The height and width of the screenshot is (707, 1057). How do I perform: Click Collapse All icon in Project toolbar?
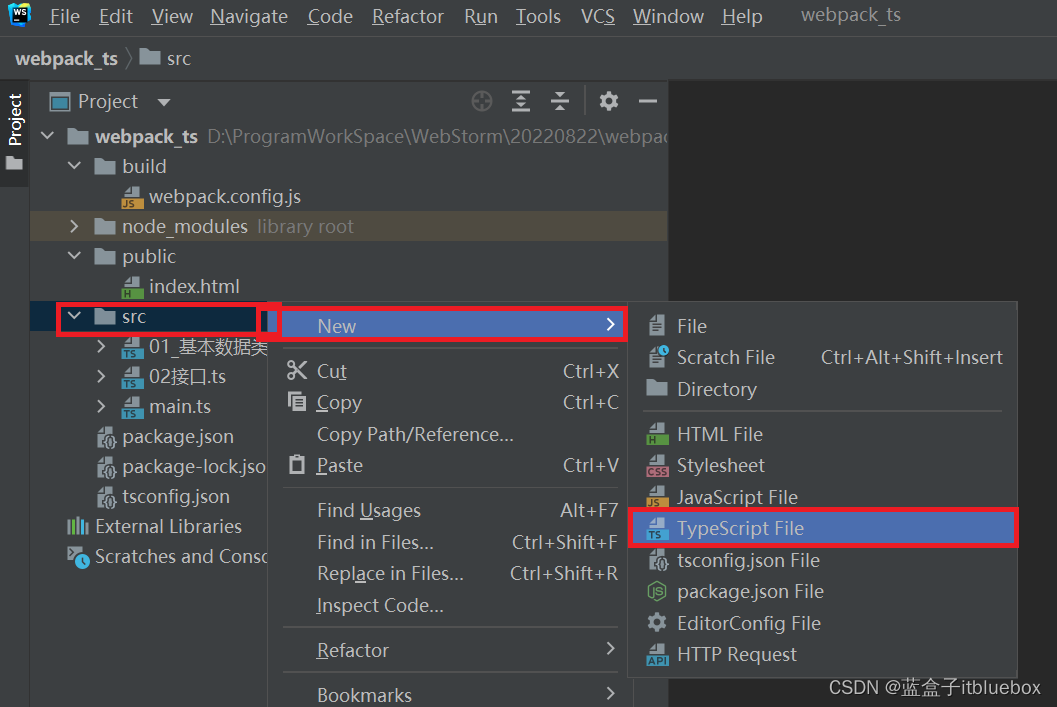pos(560,101)
